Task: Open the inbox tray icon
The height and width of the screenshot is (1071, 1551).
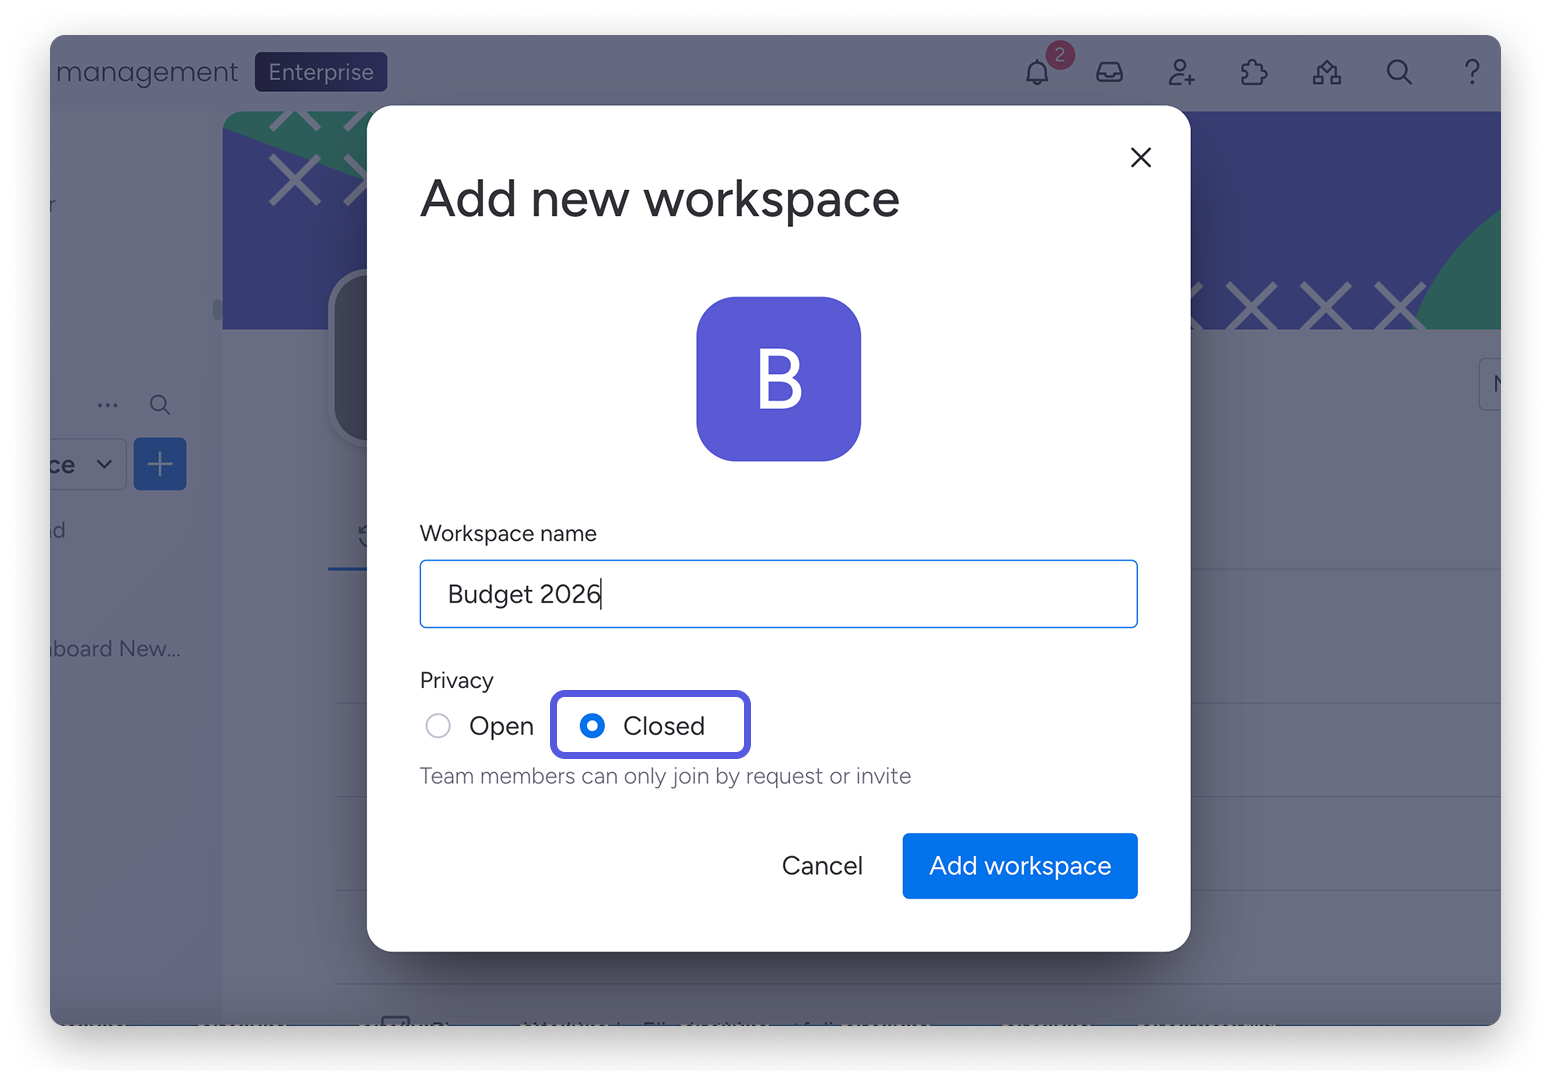Action: [x=1109, y=72]
